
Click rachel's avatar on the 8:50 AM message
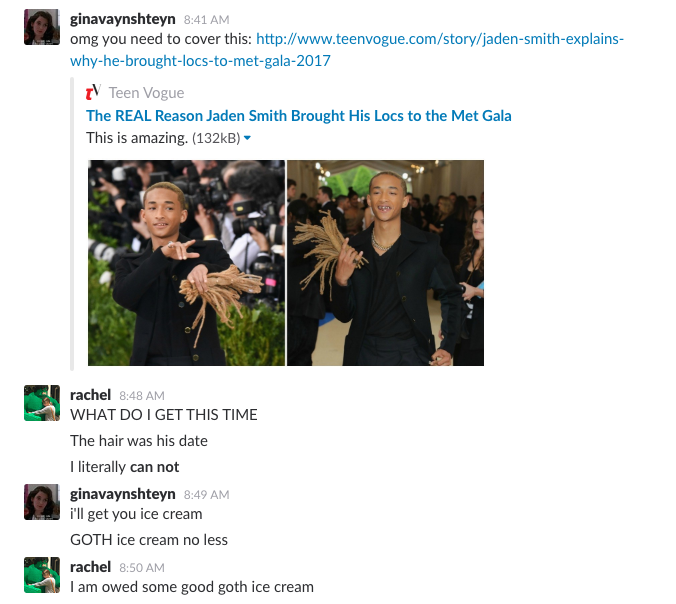click(x=42, y=575)
